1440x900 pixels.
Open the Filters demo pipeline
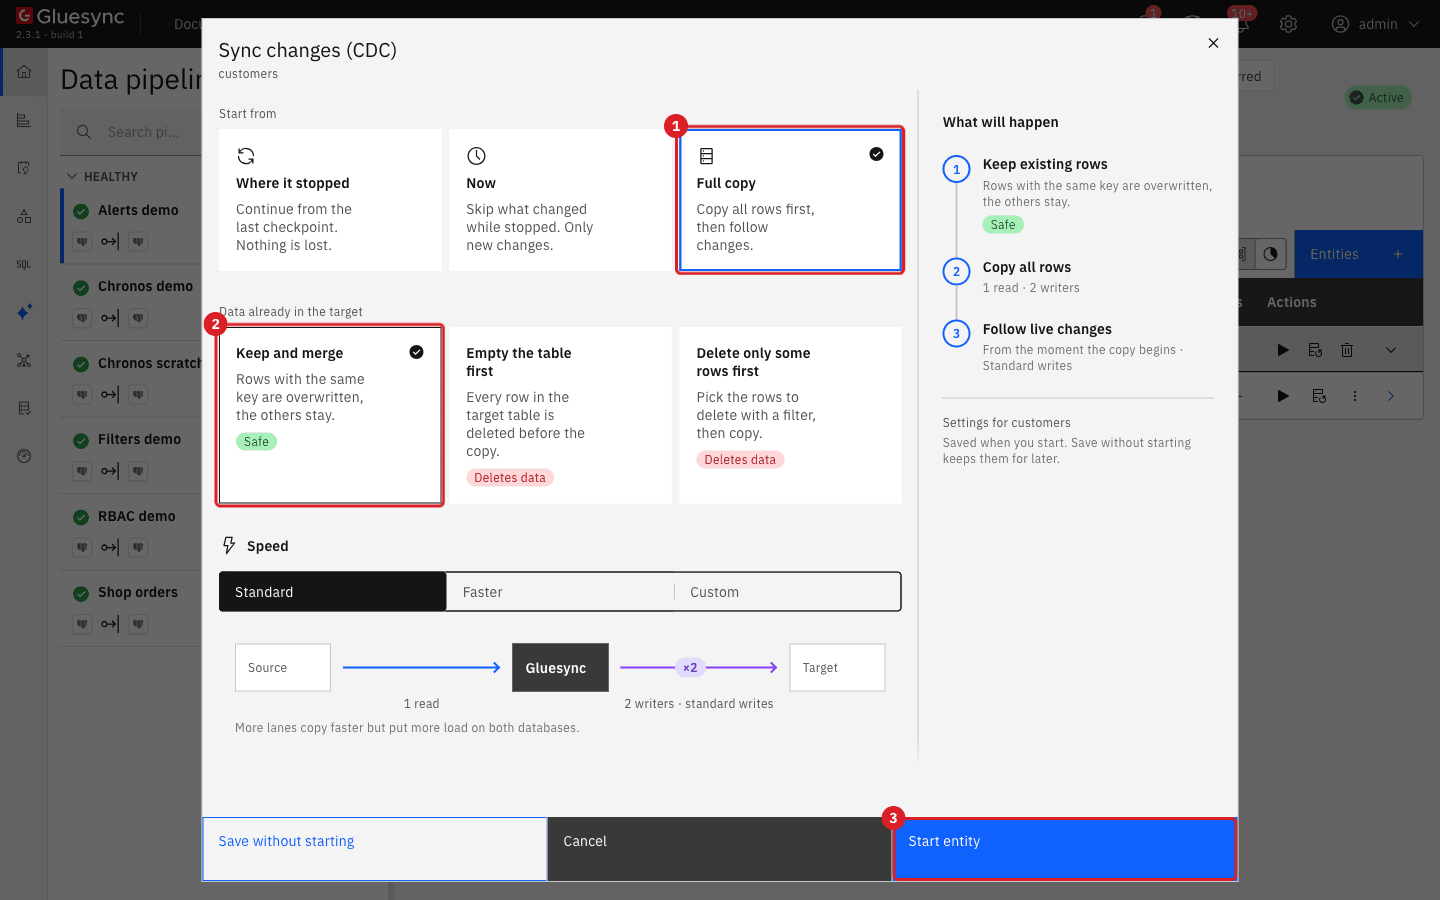pyautogui.click(x=139, y=439)
